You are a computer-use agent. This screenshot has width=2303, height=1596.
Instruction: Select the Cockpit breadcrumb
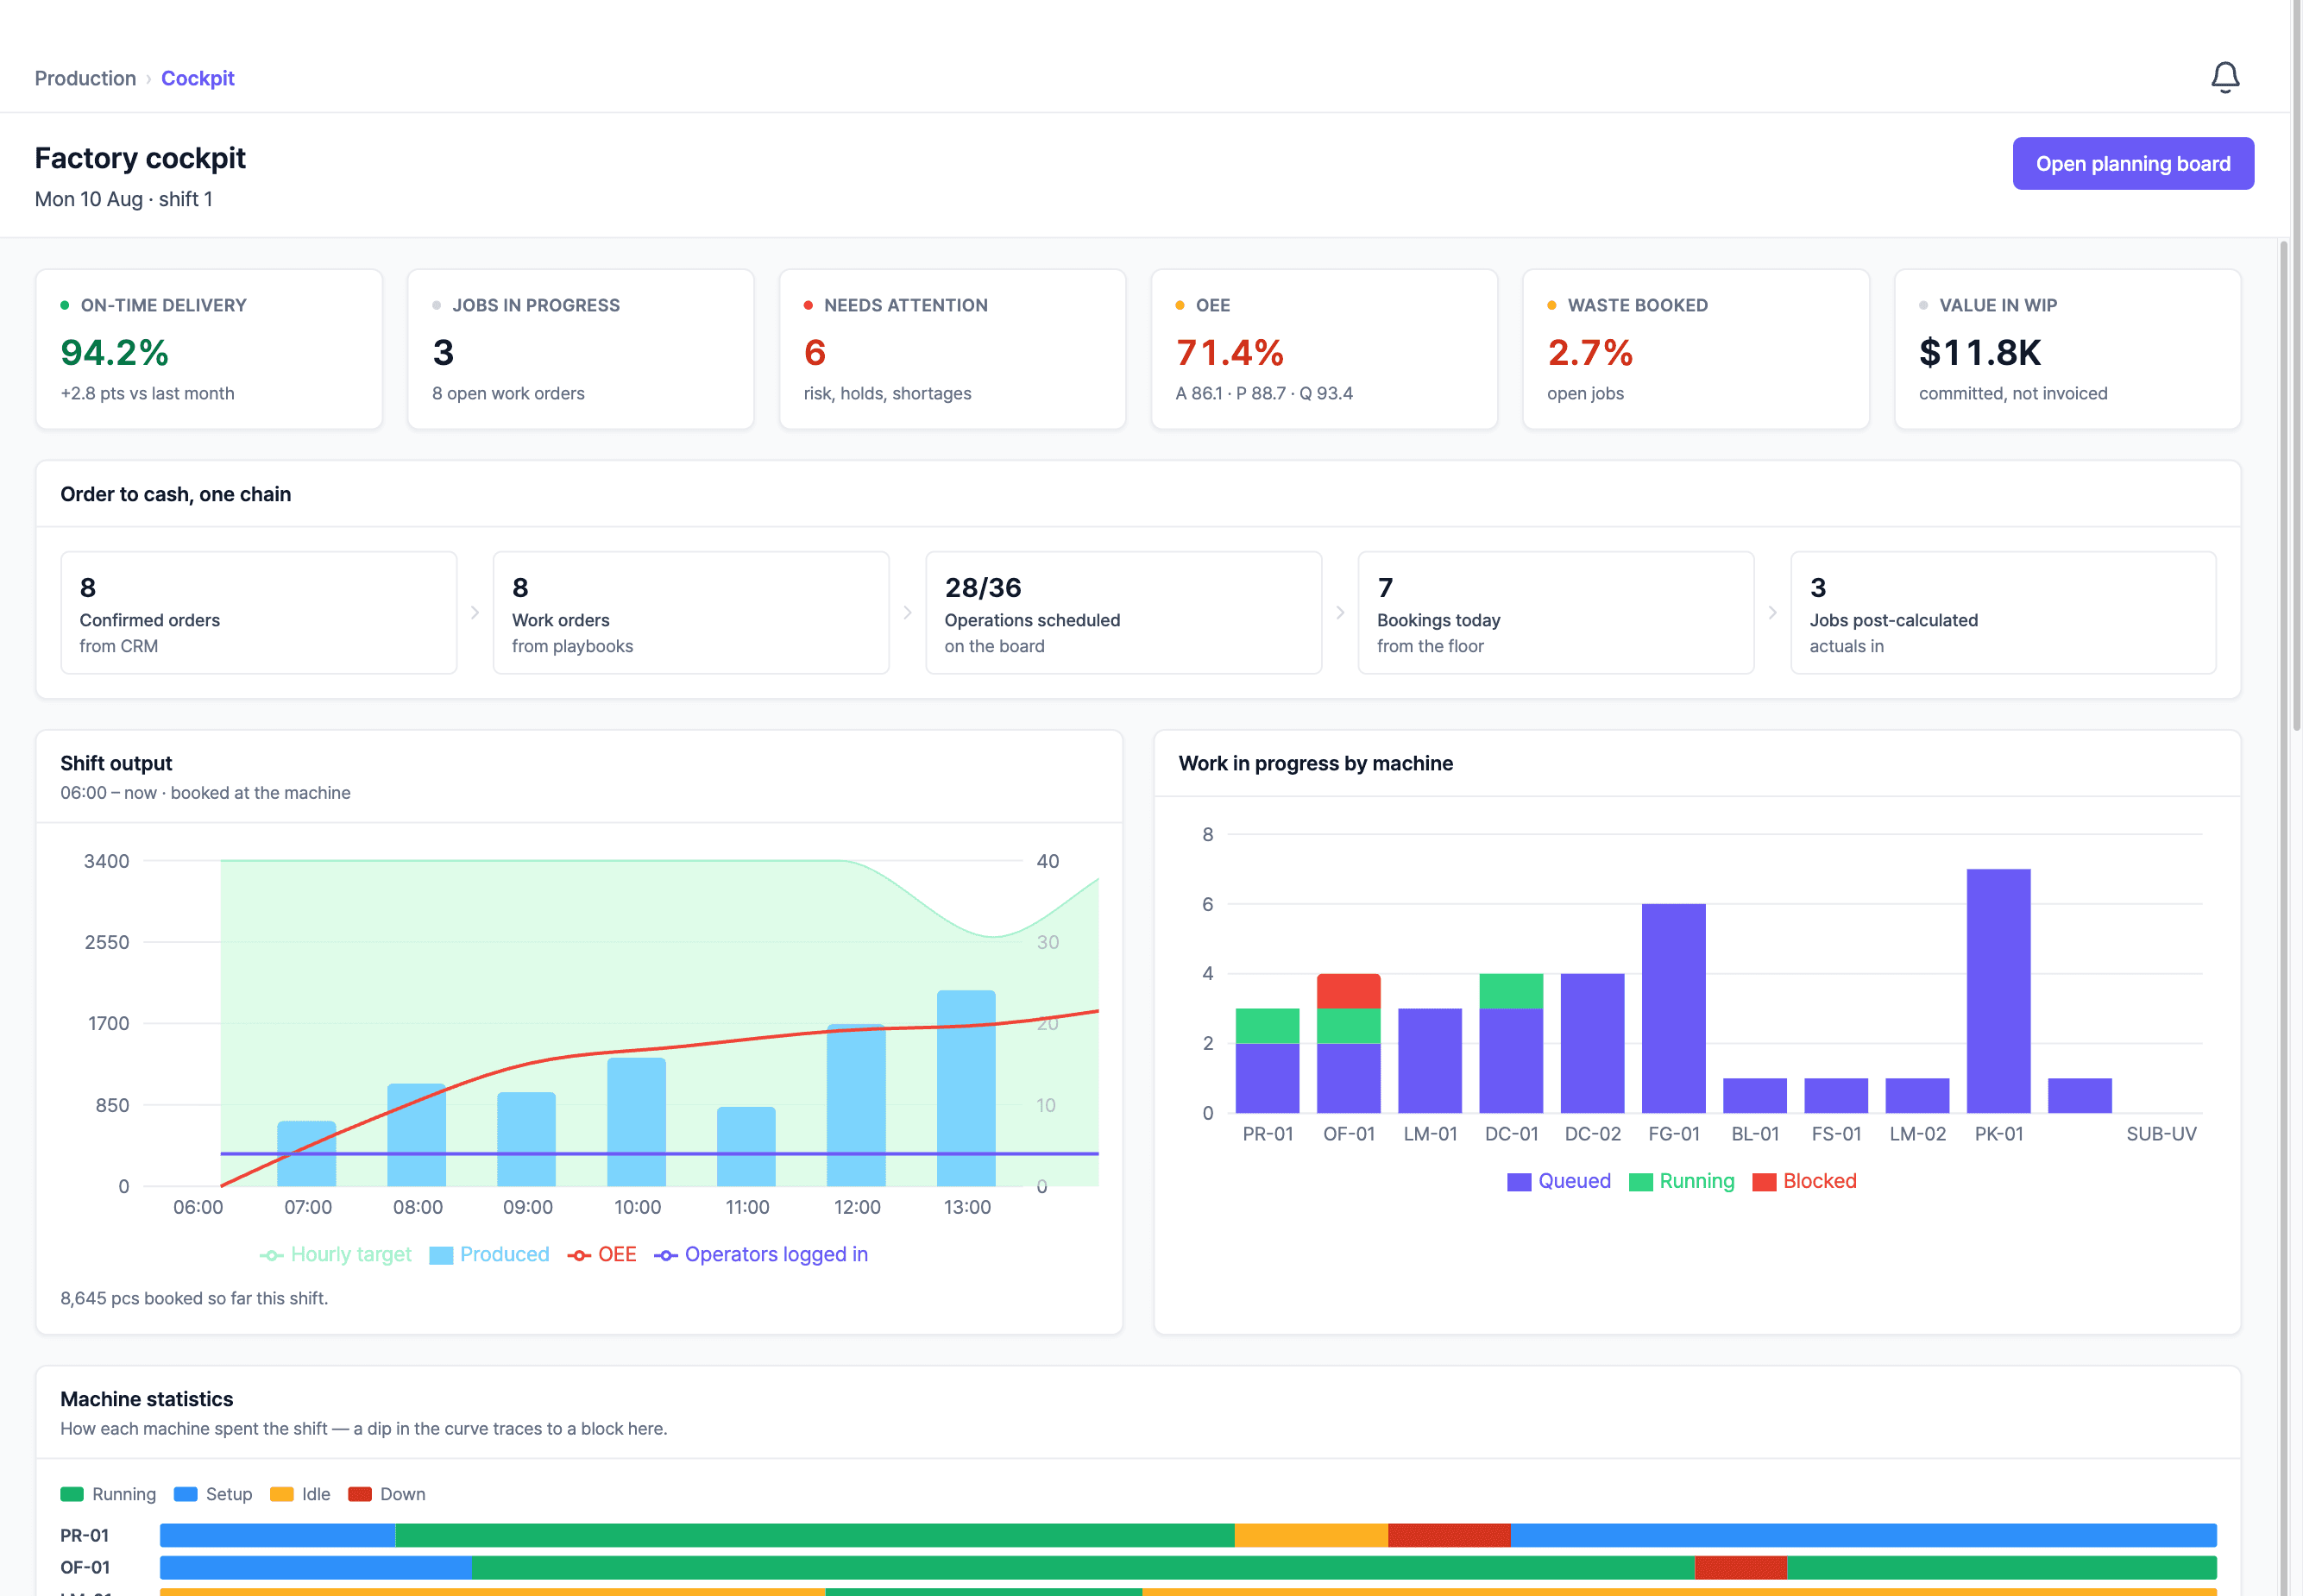pos(198,78)
